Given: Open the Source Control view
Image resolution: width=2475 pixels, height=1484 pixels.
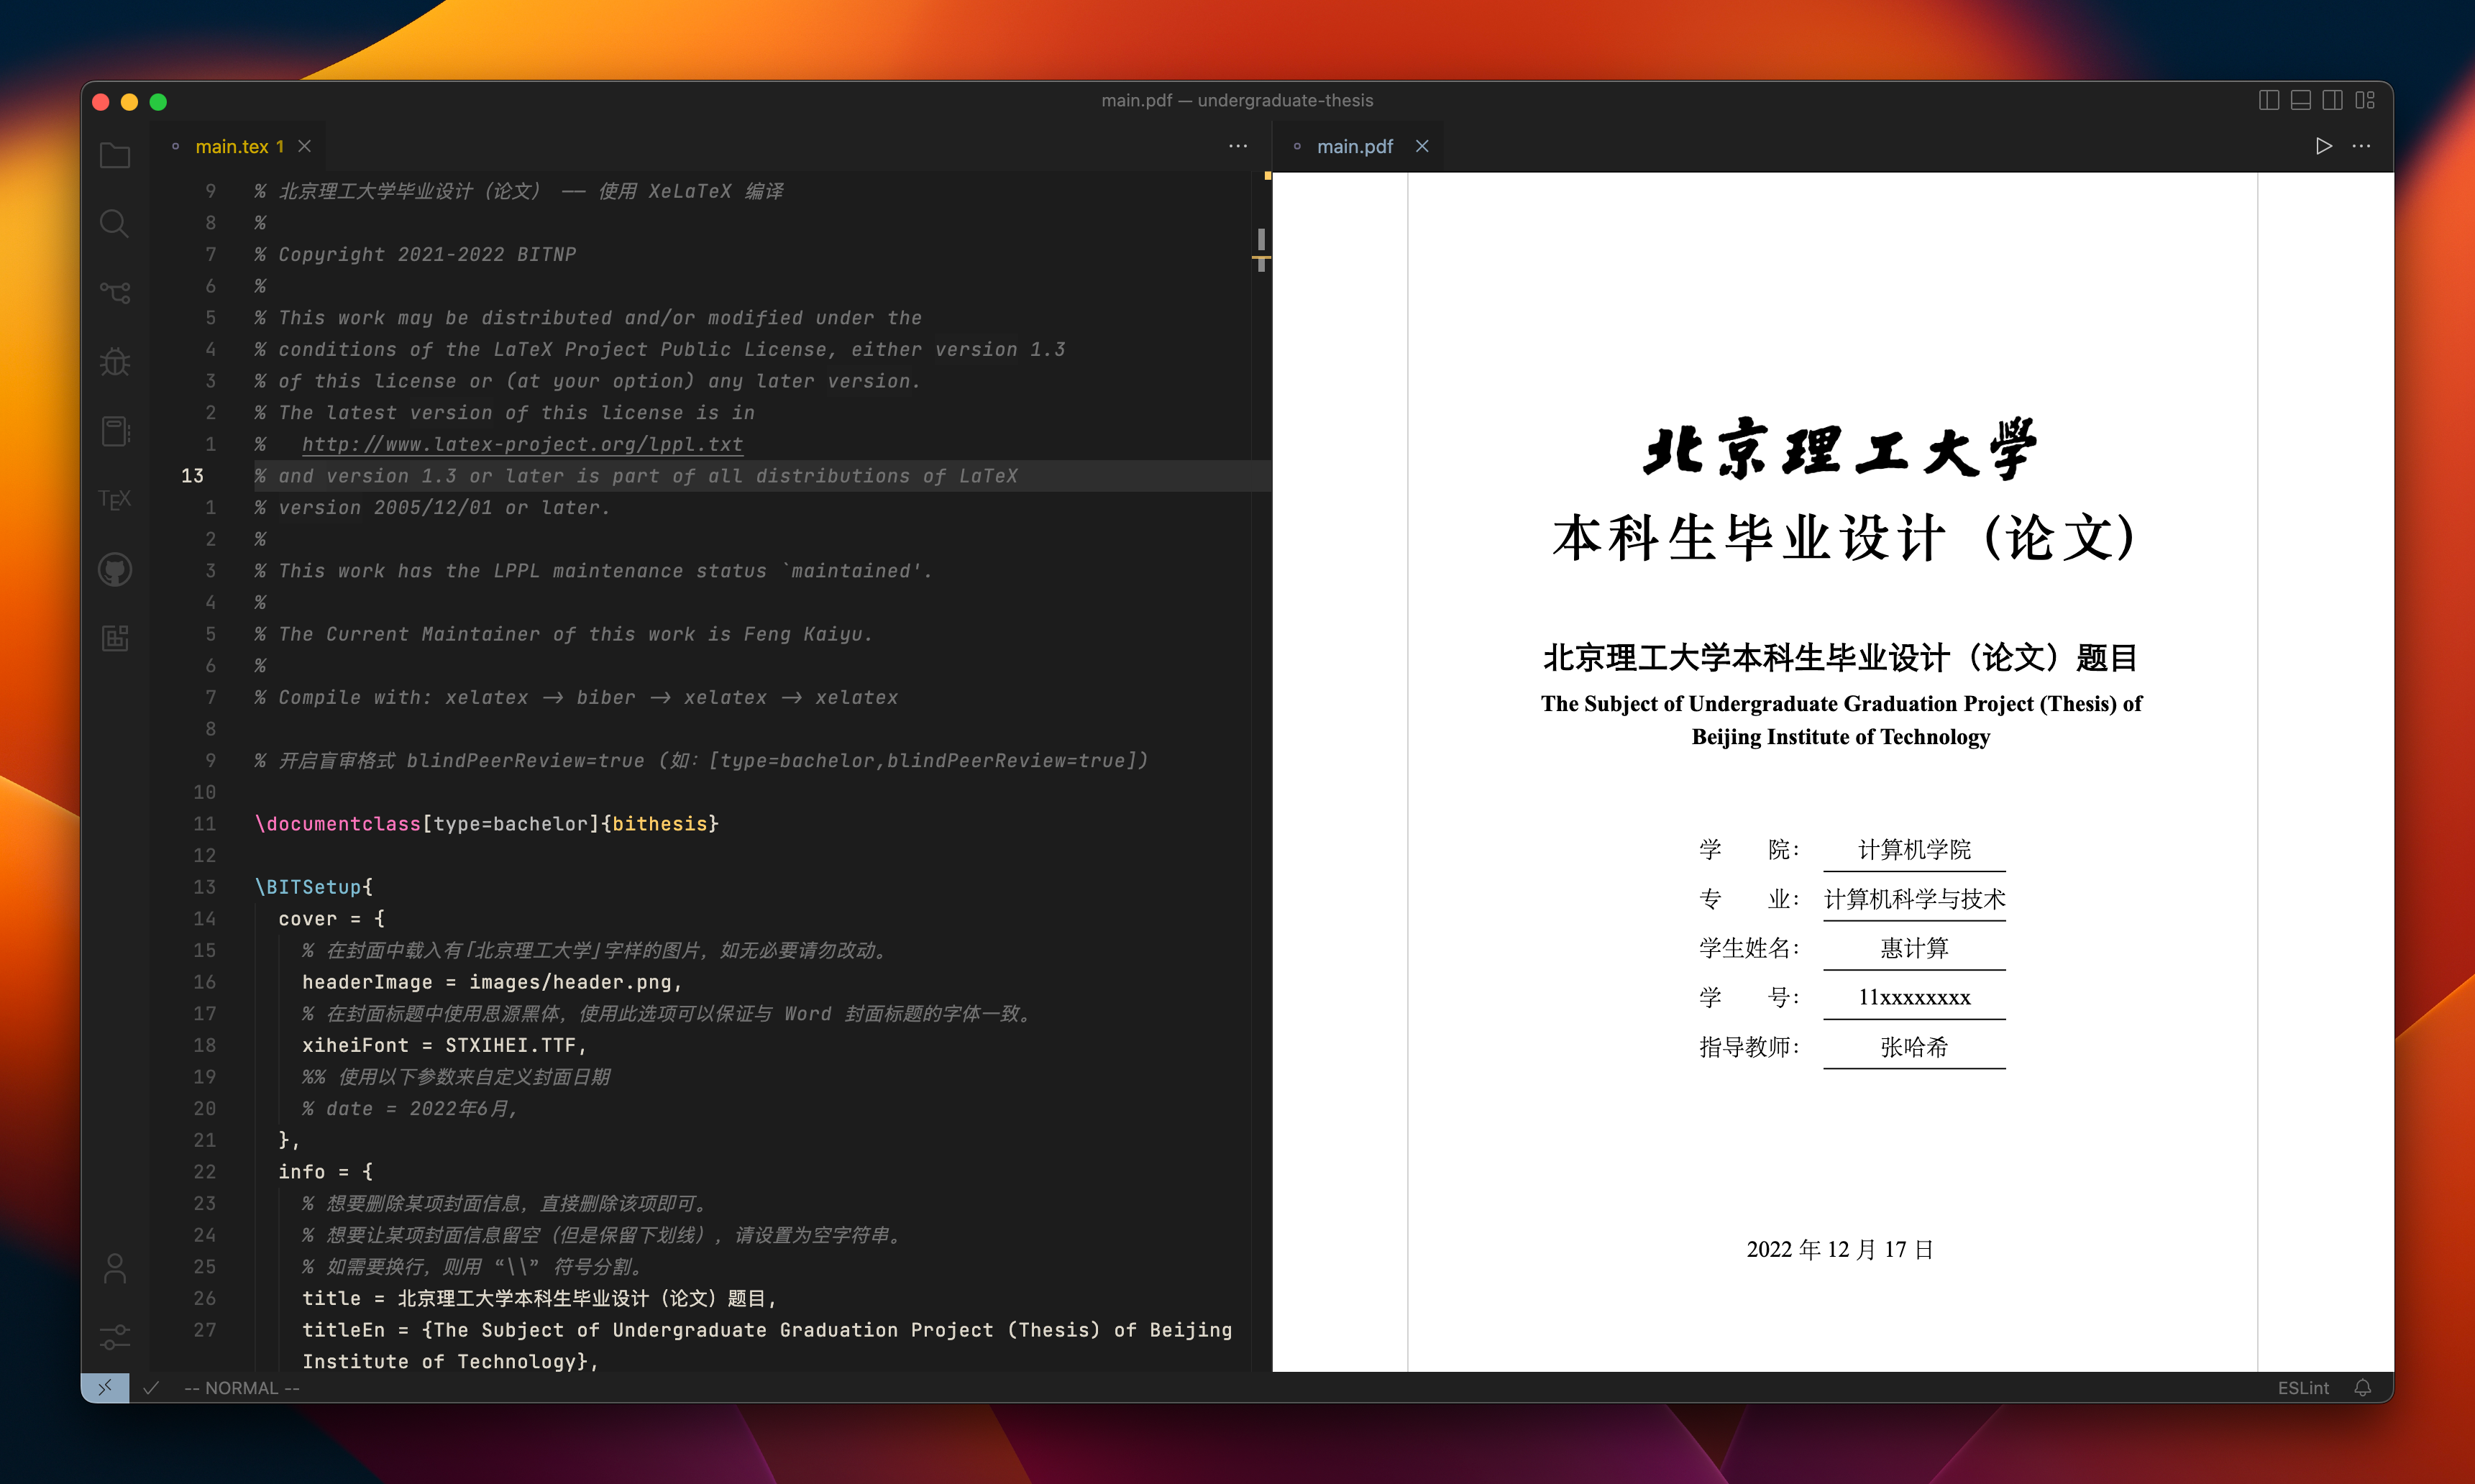Looking at the screenshot, I should click(x=114, y=292).
